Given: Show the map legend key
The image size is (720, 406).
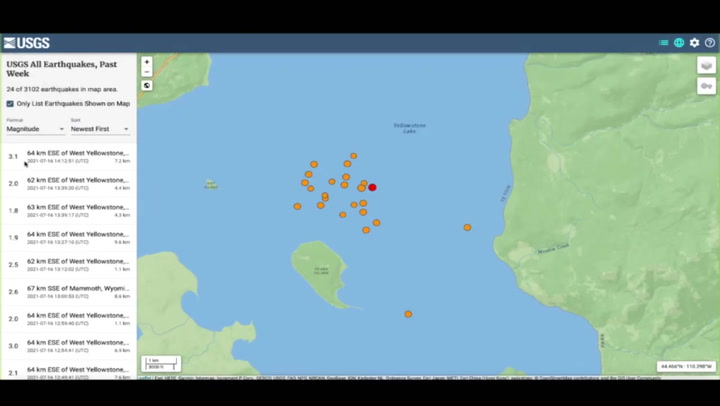Looking at the screenshot, I should coord(706,86).
